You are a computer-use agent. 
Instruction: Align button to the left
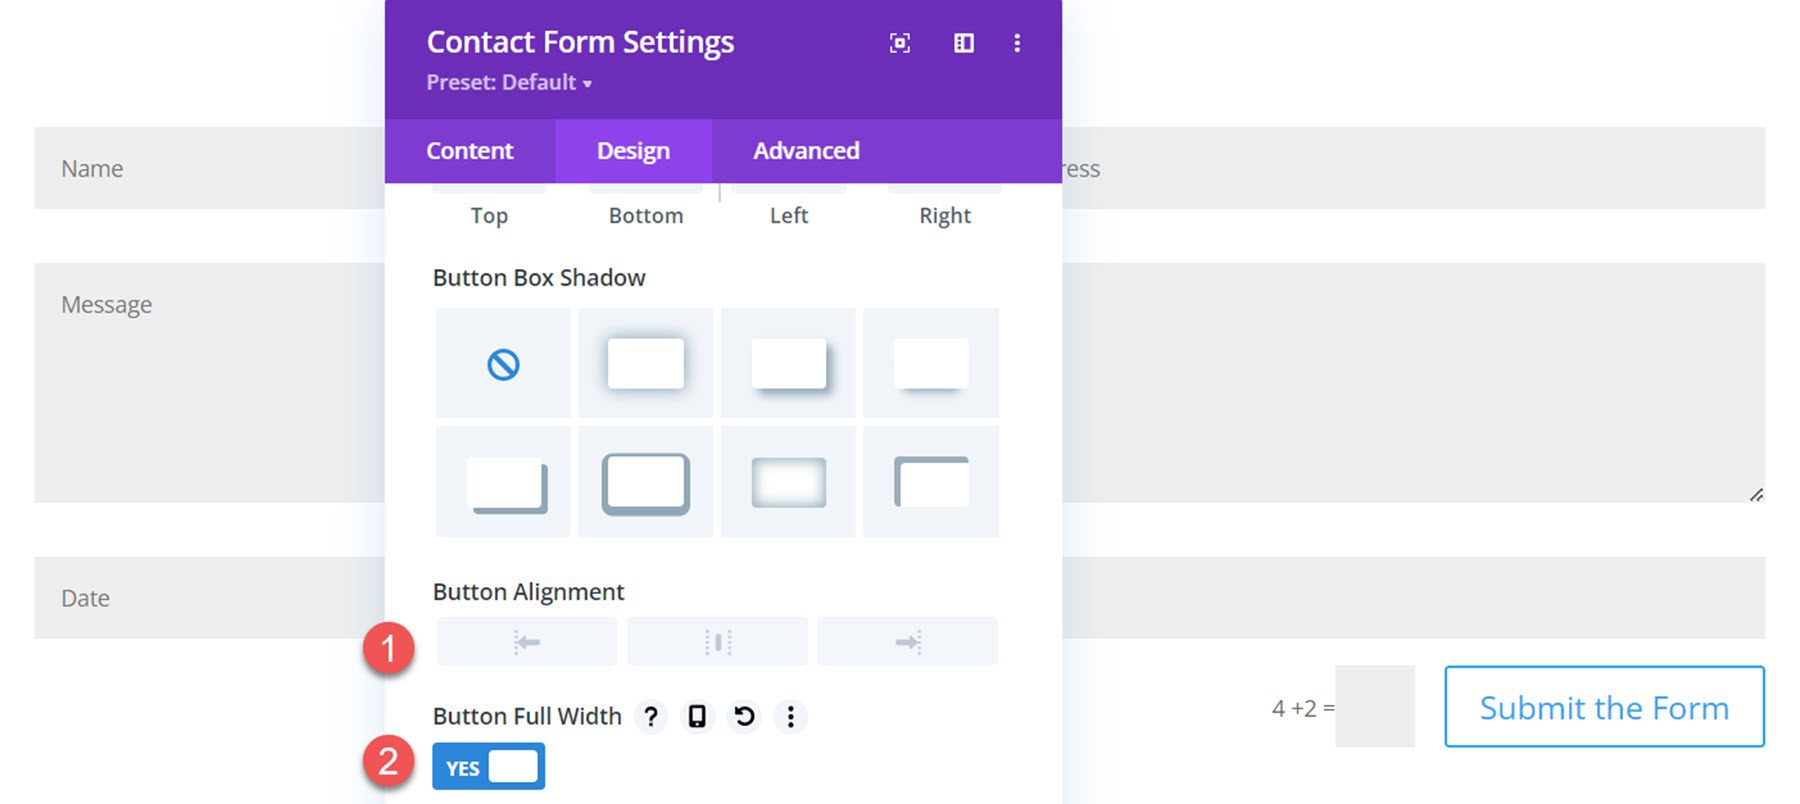[527, 642]
